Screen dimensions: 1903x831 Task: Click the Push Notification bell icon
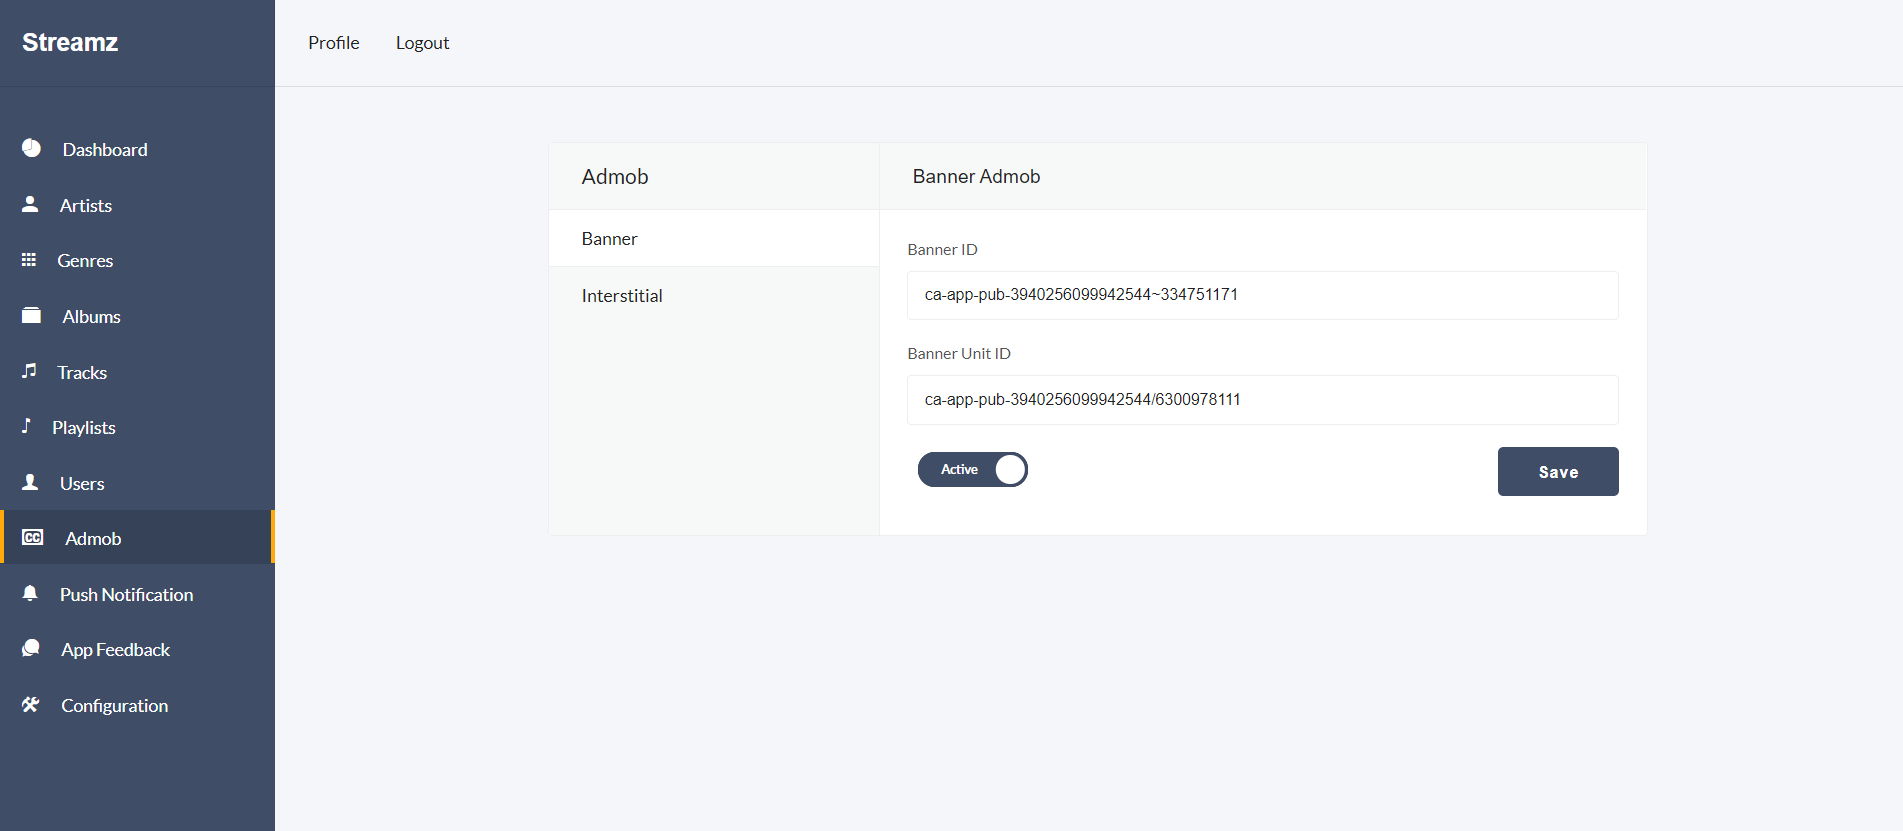30,593
